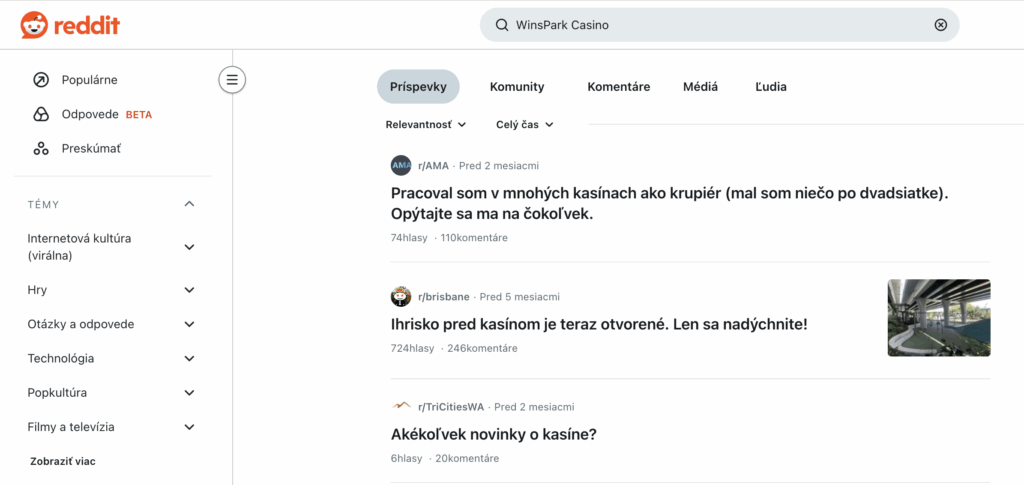Click Zobraziť viac to show more topics

(x=61, y=461)
